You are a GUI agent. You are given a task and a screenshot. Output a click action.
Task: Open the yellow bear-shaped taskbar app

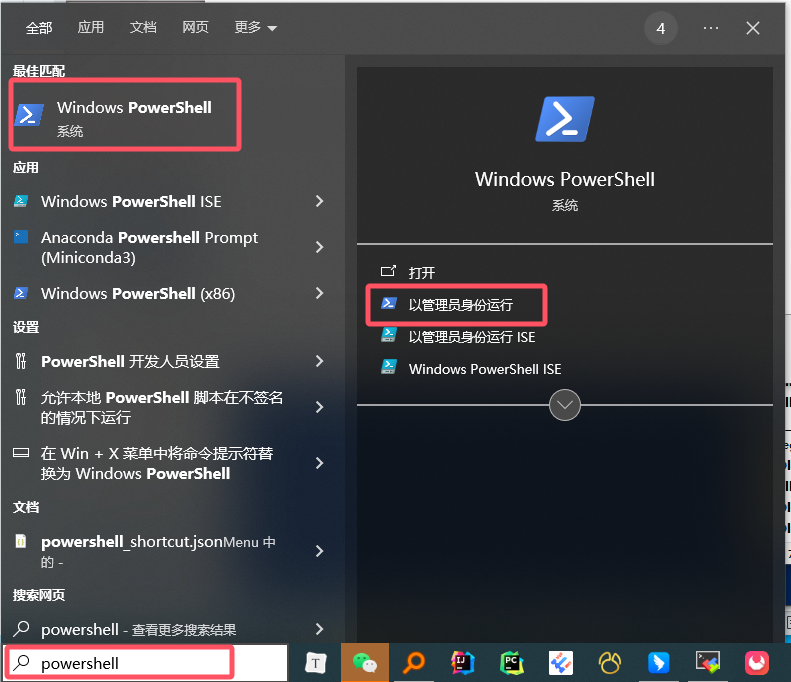point(609,662)
